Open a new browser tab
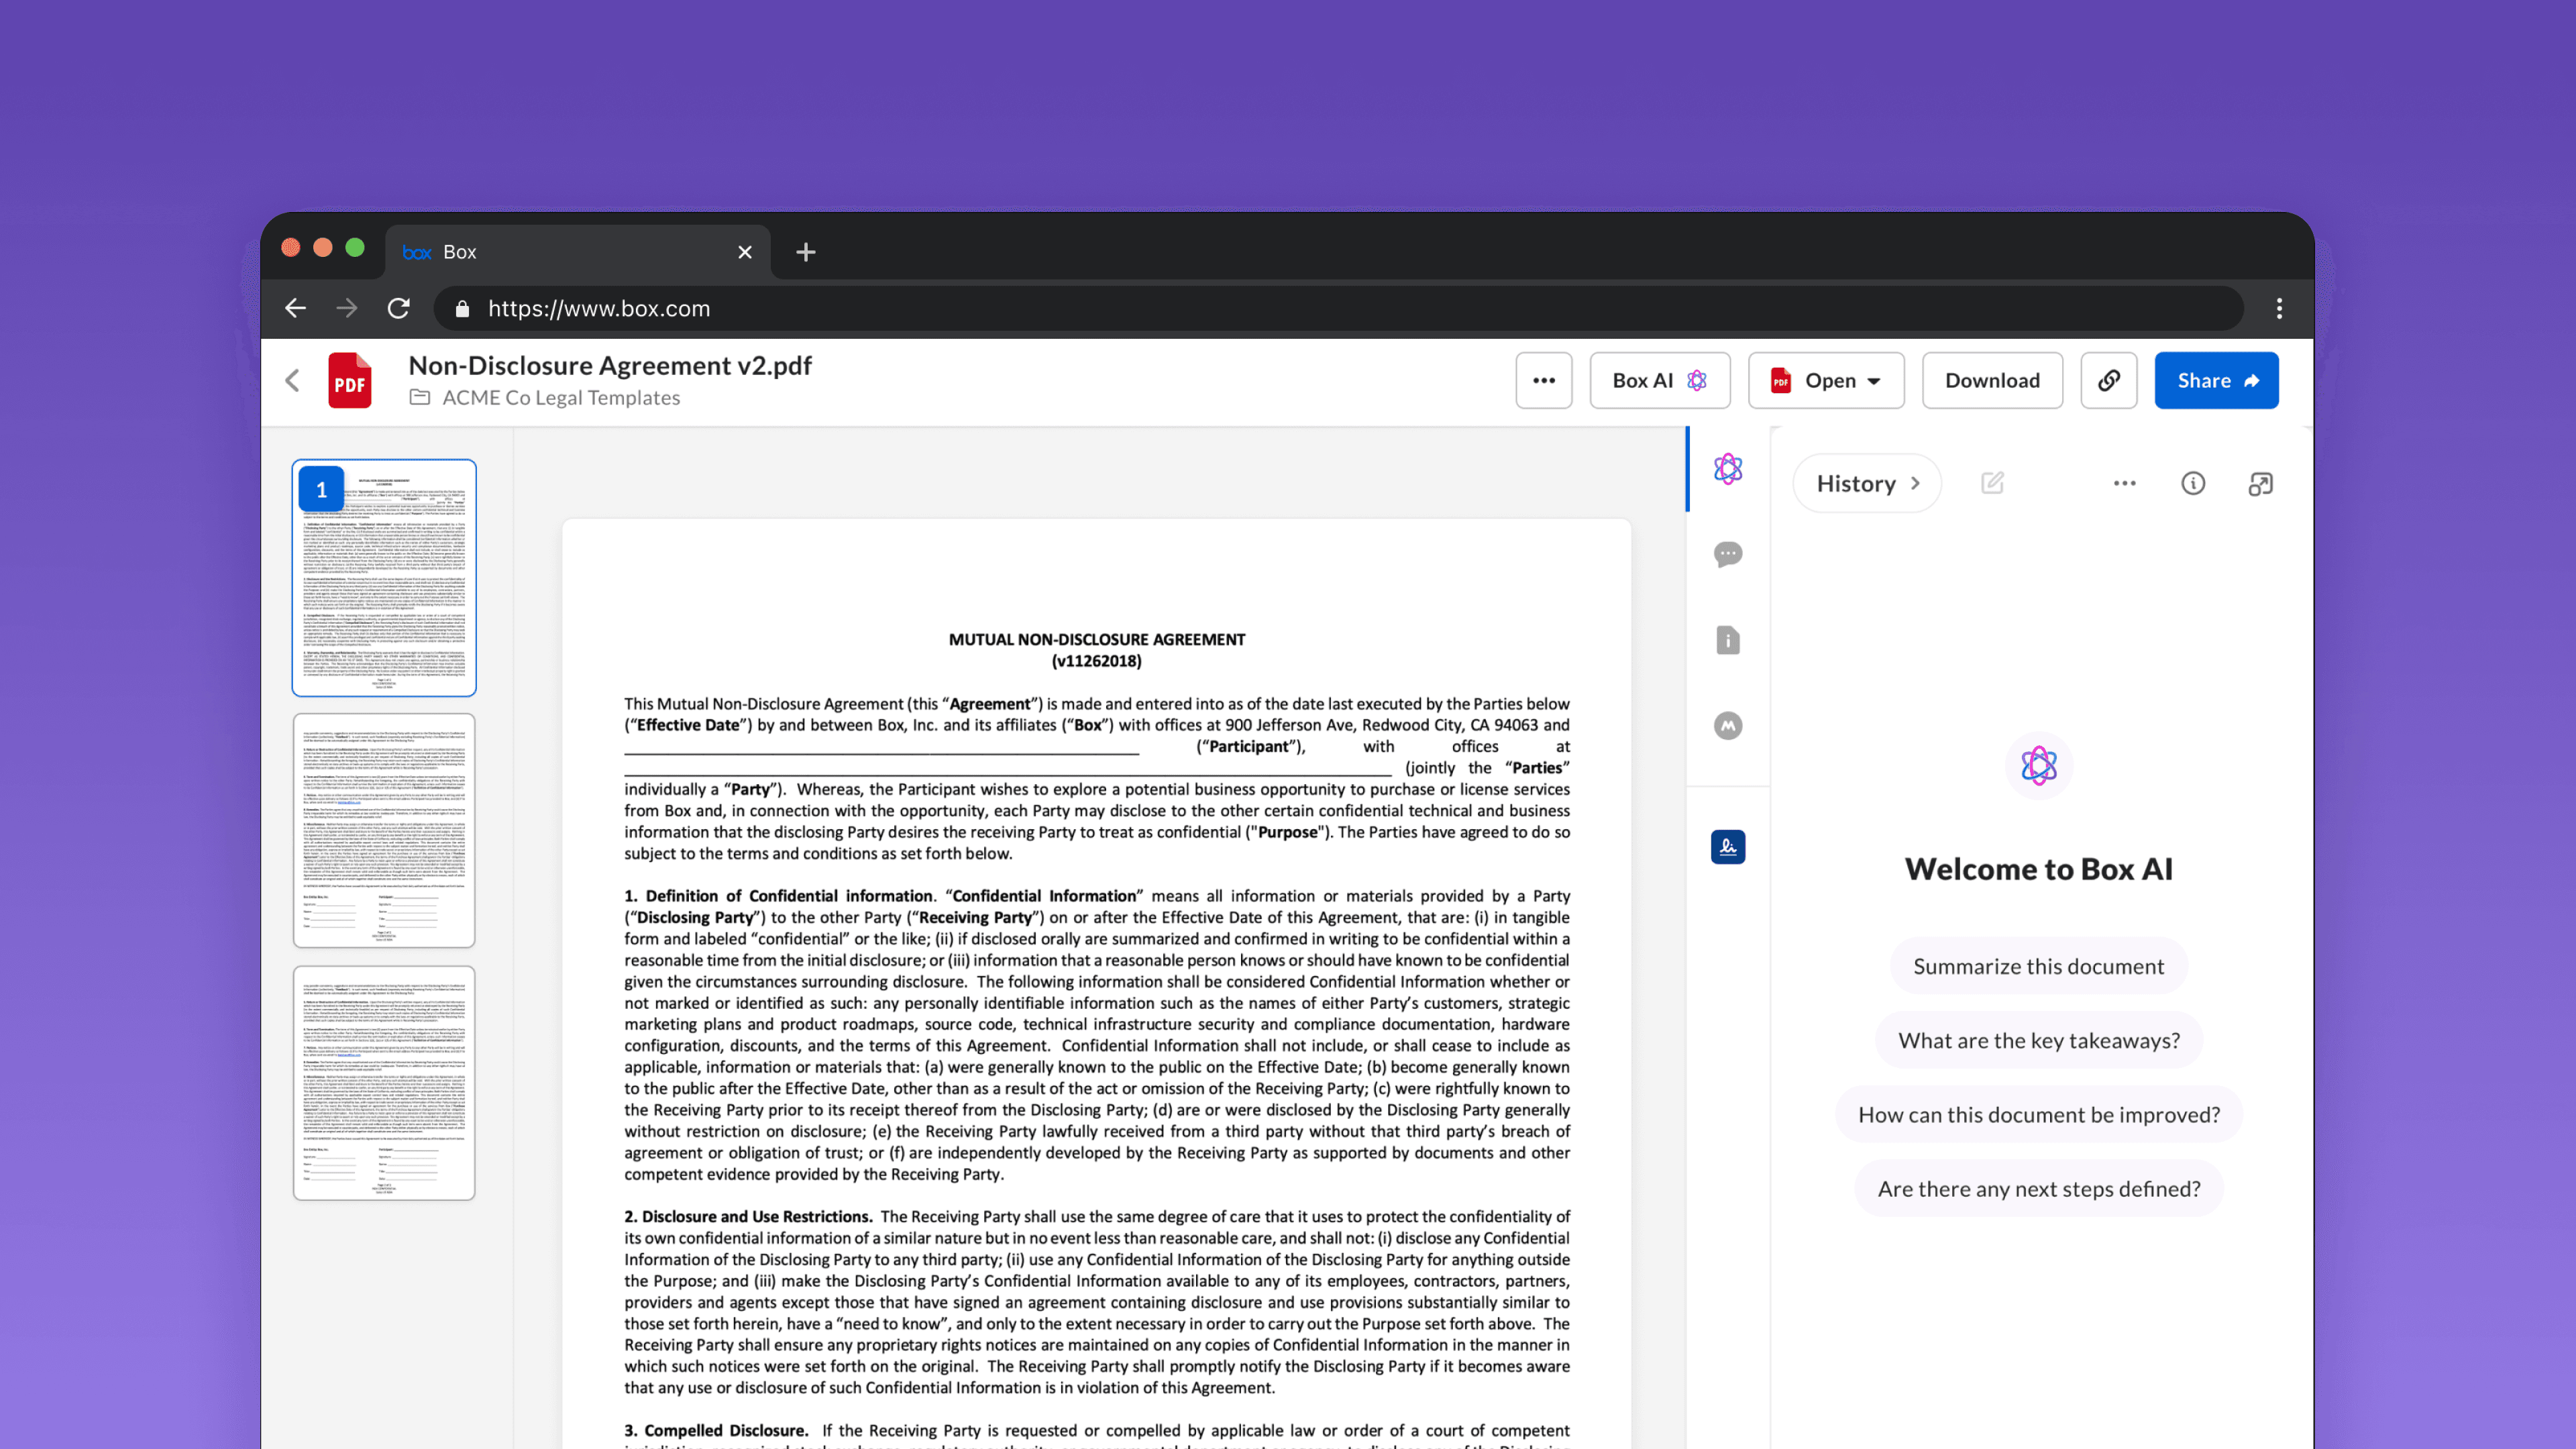 click(x=805, y=252)
